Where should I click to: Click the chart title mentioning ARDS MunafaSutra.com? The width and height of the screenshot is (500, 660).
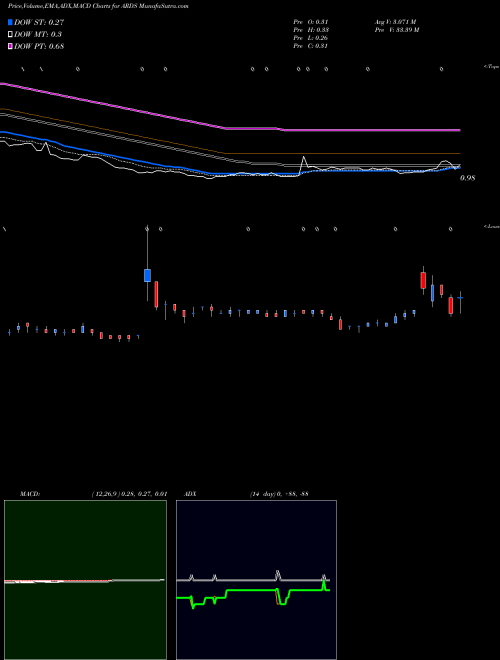click(98, 6)
